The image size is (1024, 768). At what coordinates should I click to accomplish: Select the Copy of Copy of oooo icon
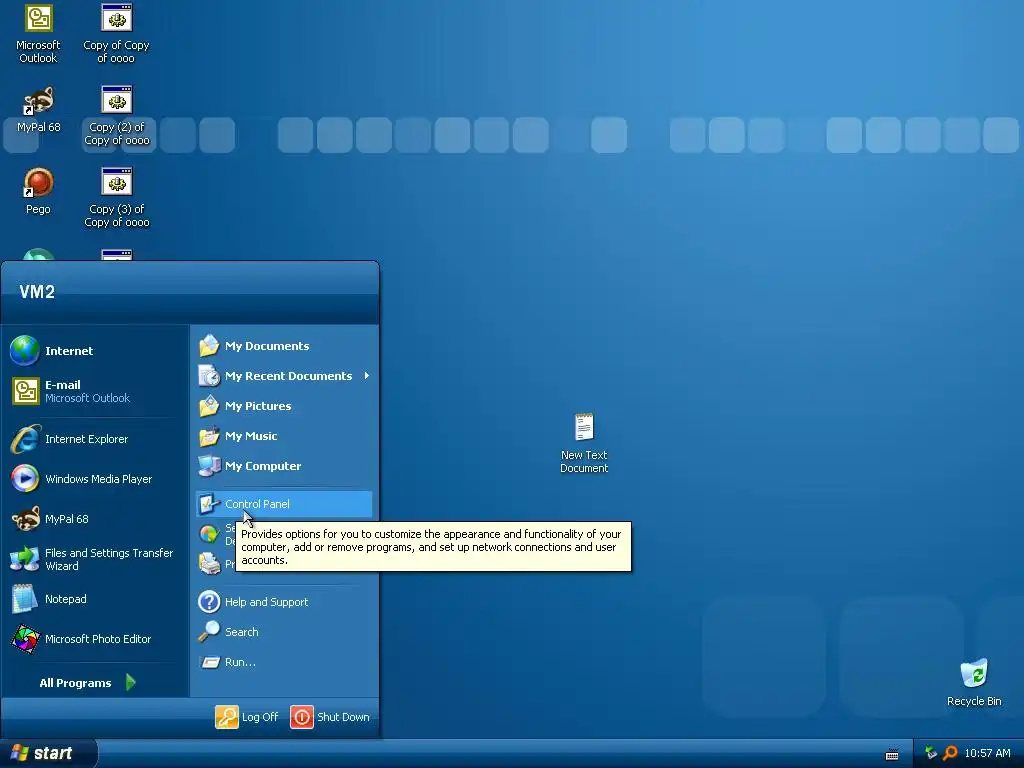point(116,33)
